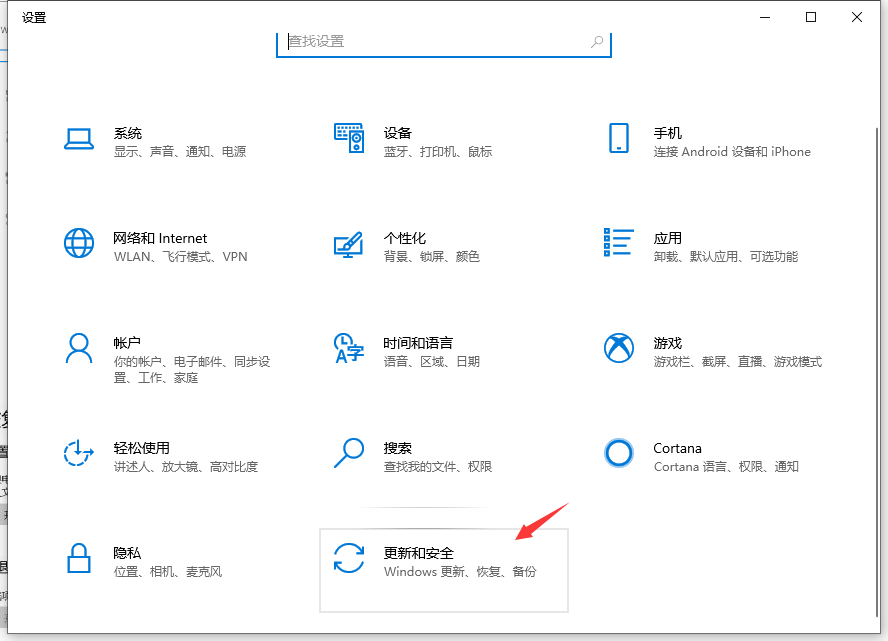This screenshot has width=888, height=641.
Task: Click 背景、锁屏、颜色 description
Action: 432,257
